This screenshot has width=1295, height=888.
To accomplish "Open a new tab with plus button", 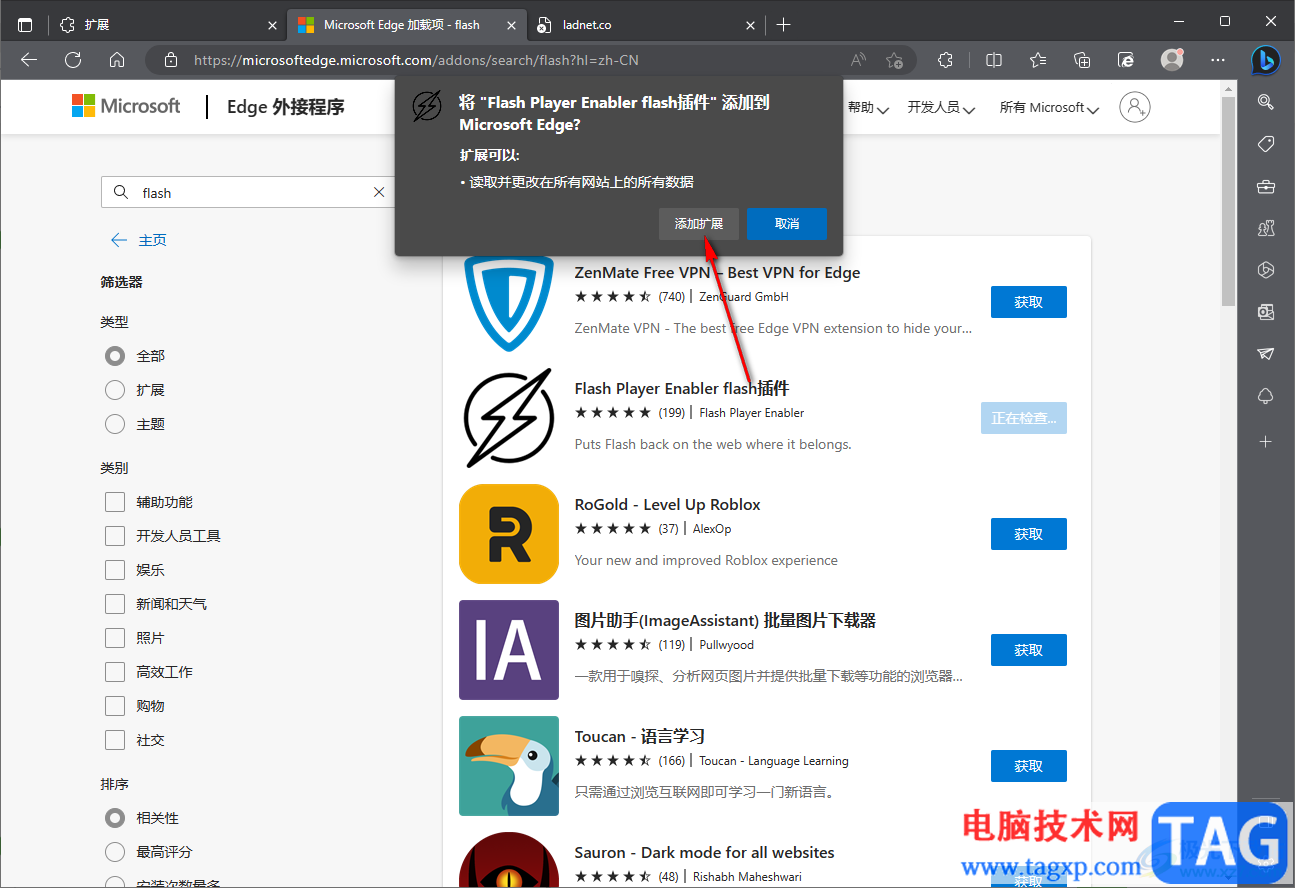I will point(783,25).
